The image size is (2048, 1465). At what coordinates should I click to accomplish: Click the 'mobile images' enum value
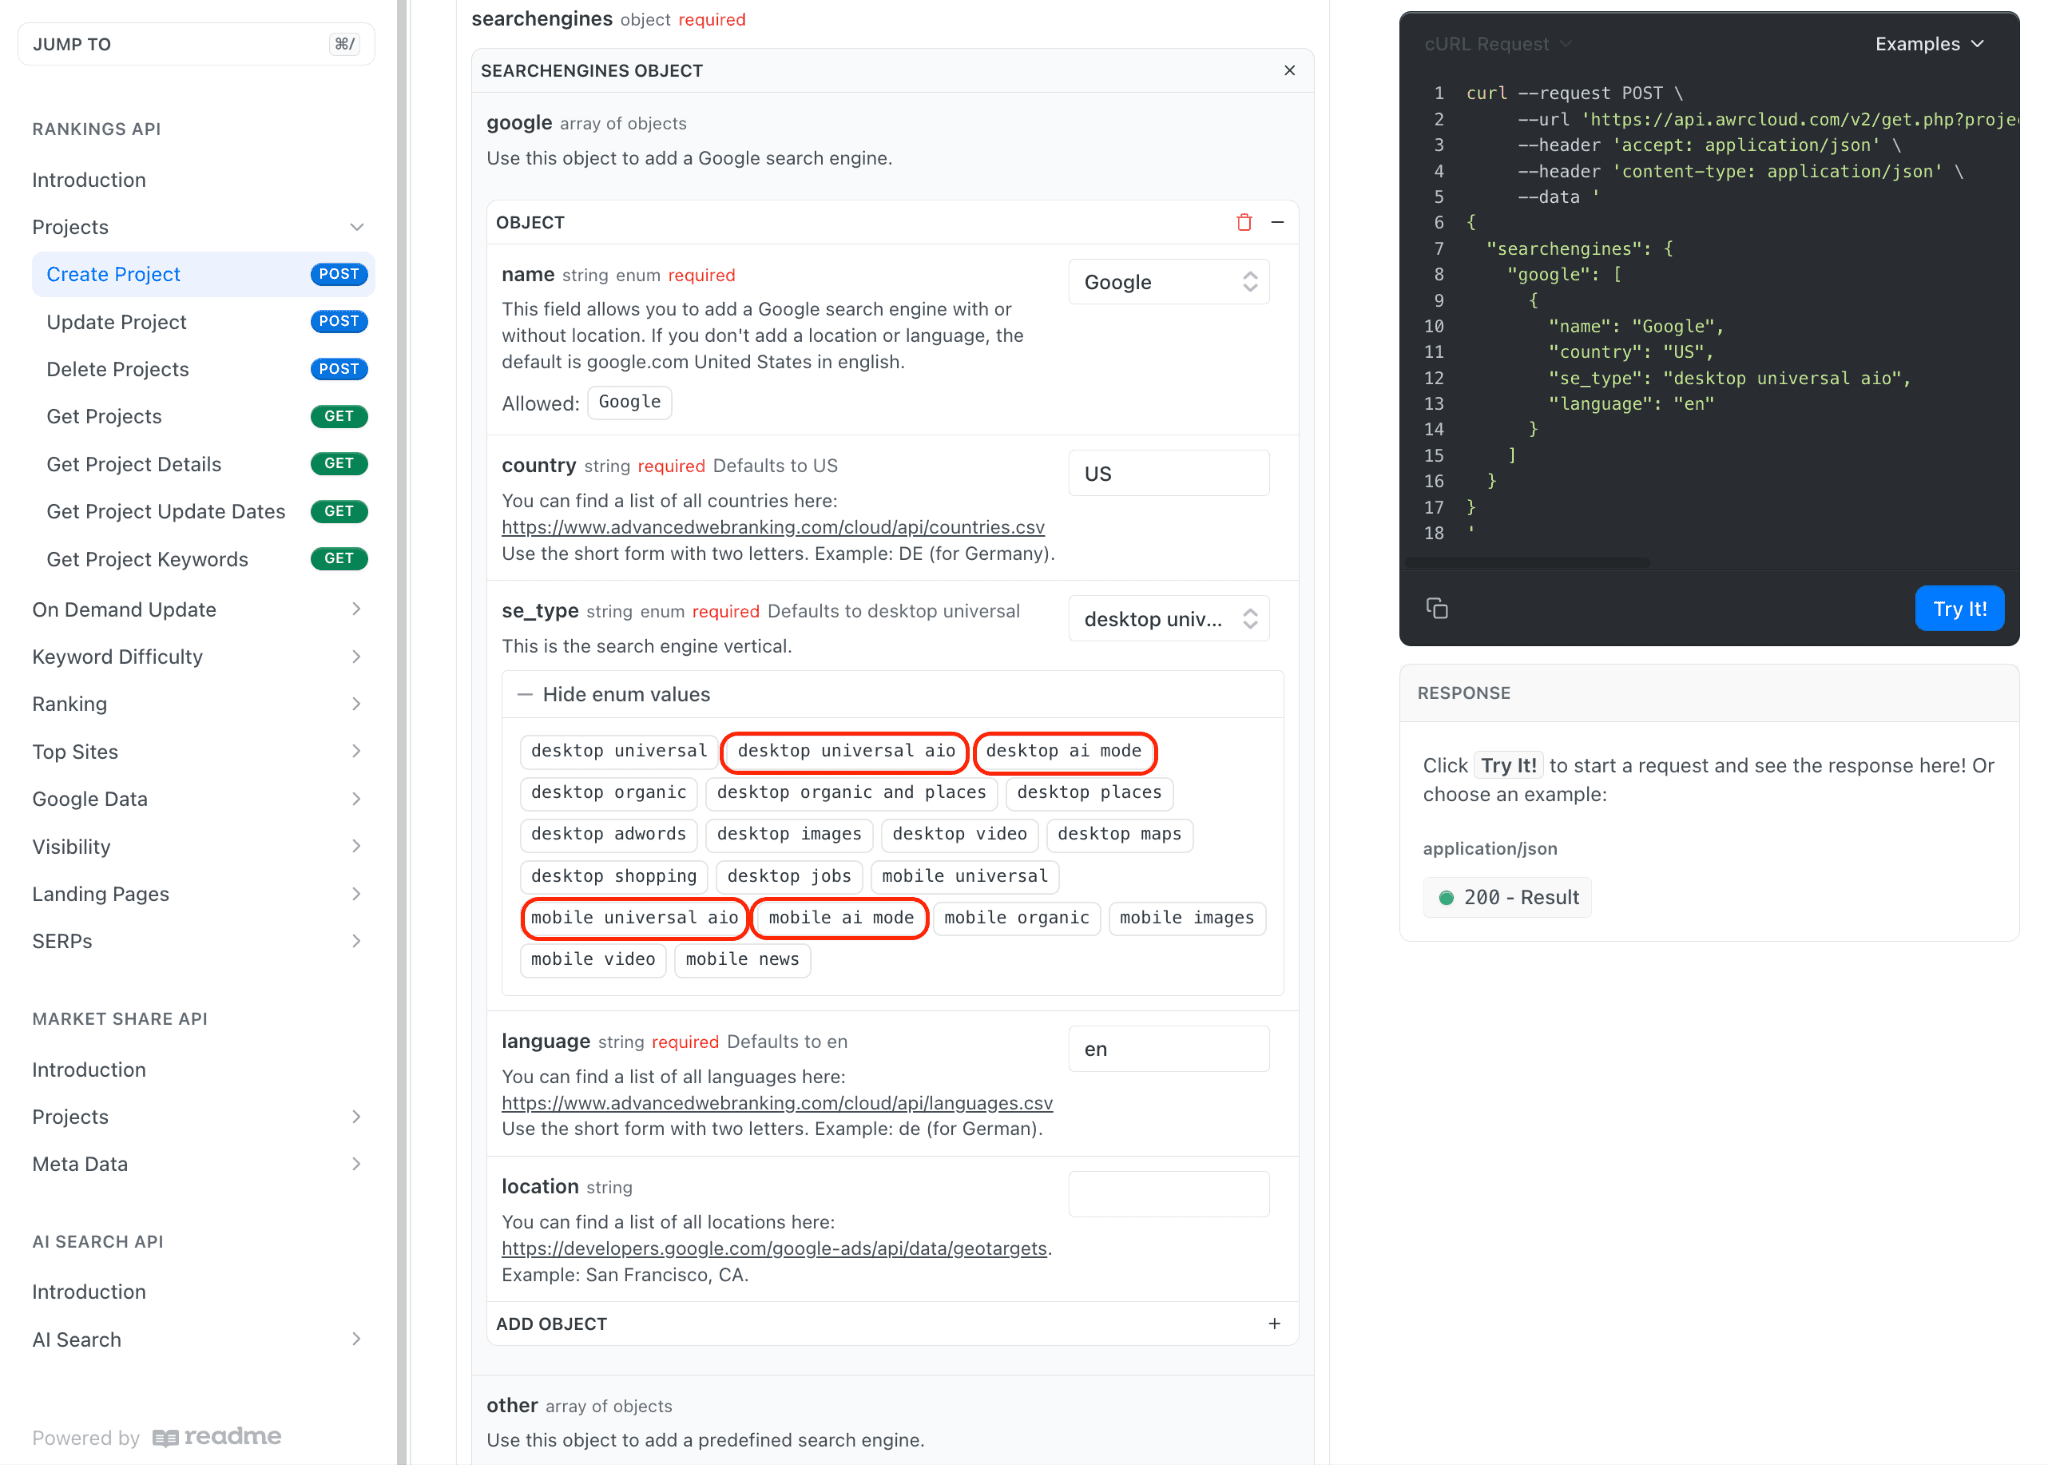(x=1186, y=918)
